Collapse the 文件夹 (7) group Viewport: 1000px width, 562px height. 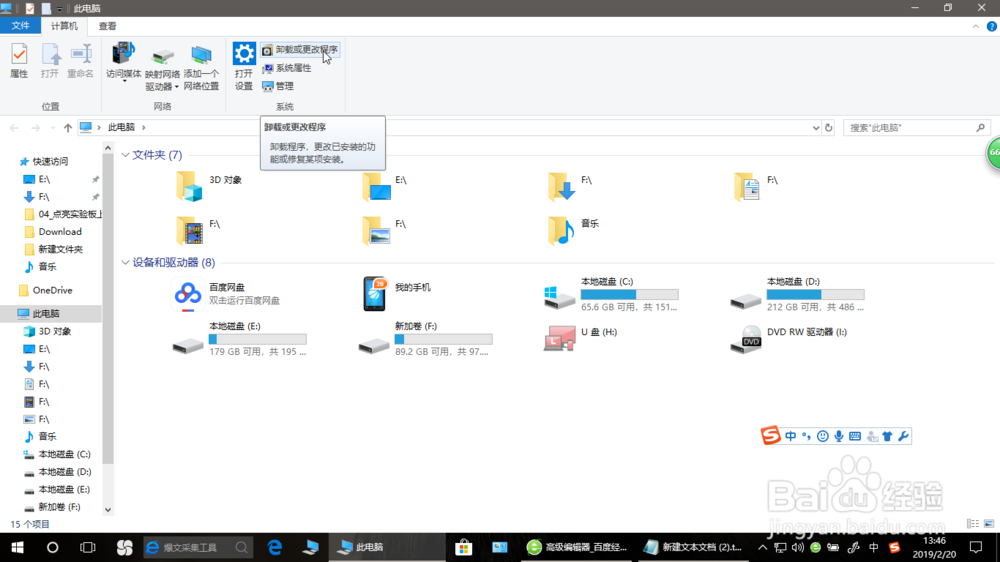click(x=125, y=155)
